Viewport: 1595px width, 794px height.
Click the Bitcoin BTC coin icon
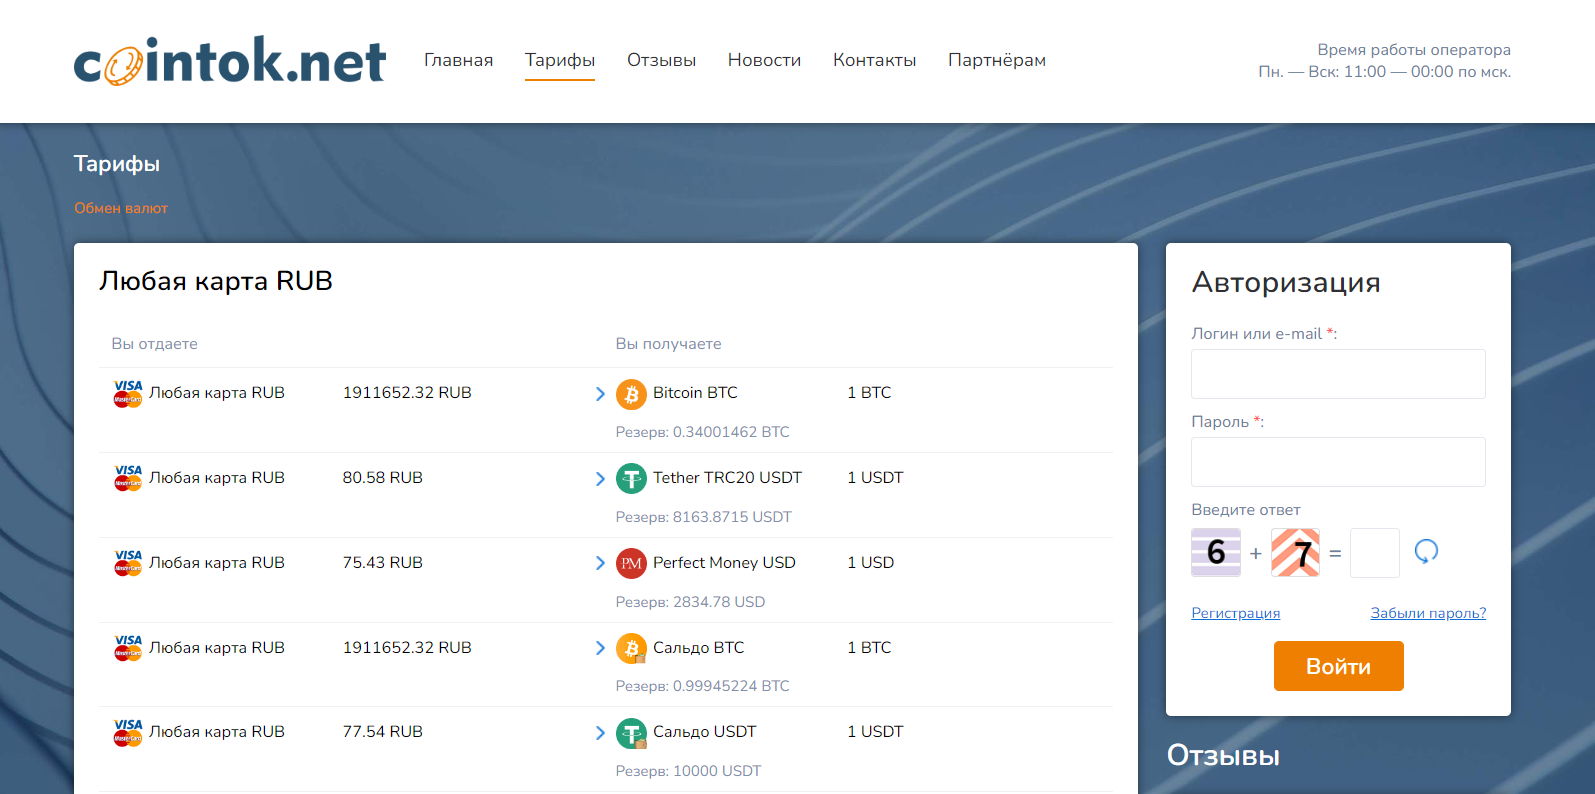click(x=631, y=394)
